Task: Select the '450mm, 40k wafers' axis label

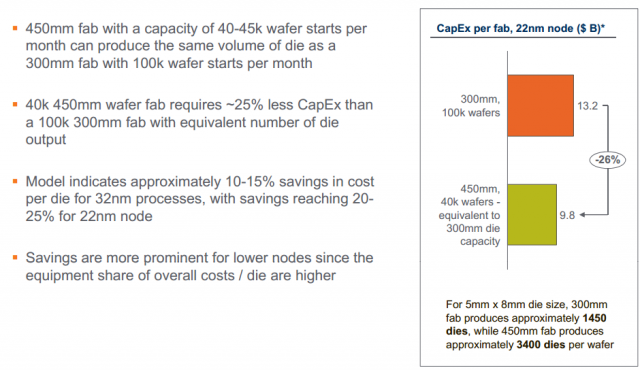Action: pyautogui.click(x=469, y=215)
